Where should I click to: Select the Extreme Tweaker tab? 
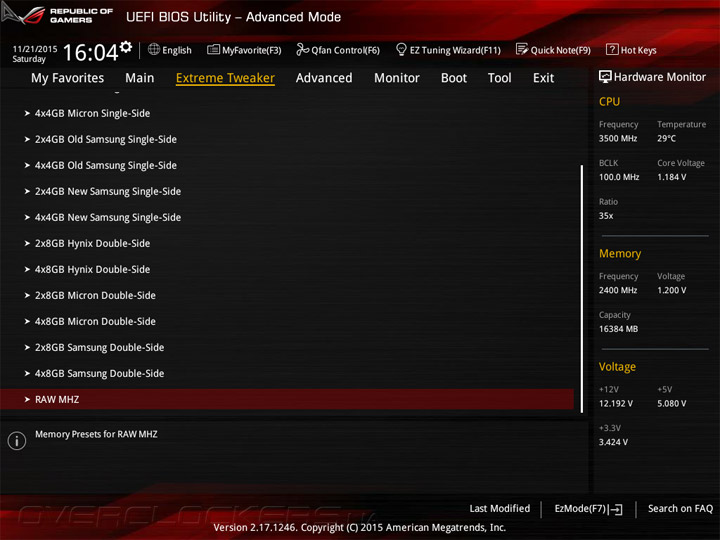click(x=225, y=78)
